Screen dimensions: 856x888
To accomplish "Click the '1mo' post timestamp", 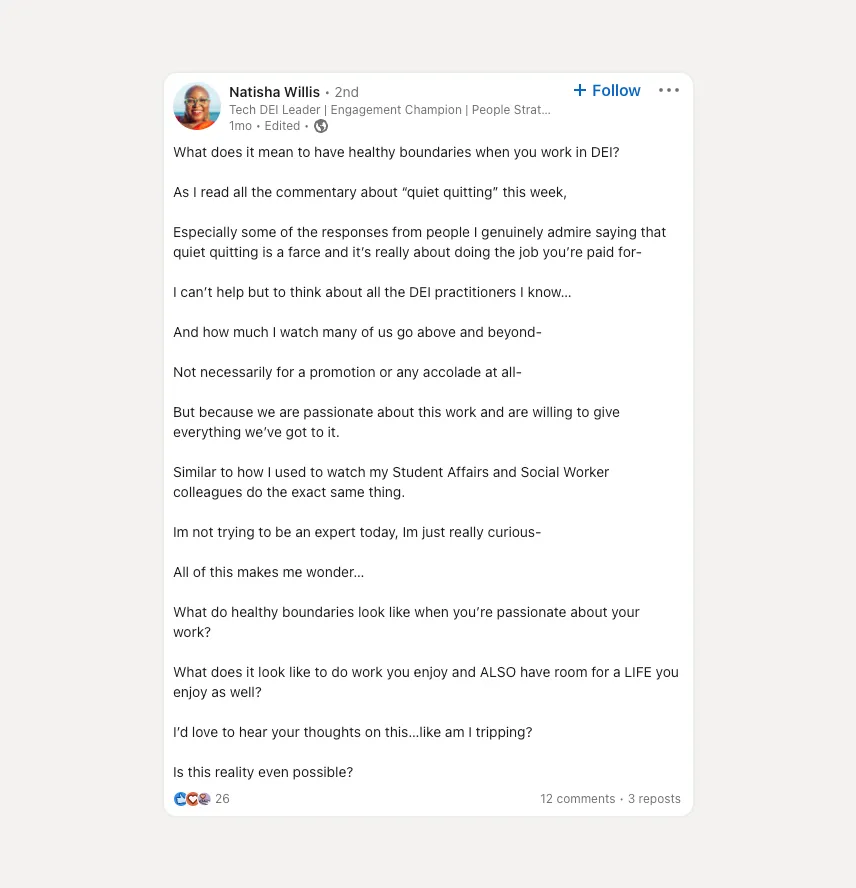I will (240, 126).
